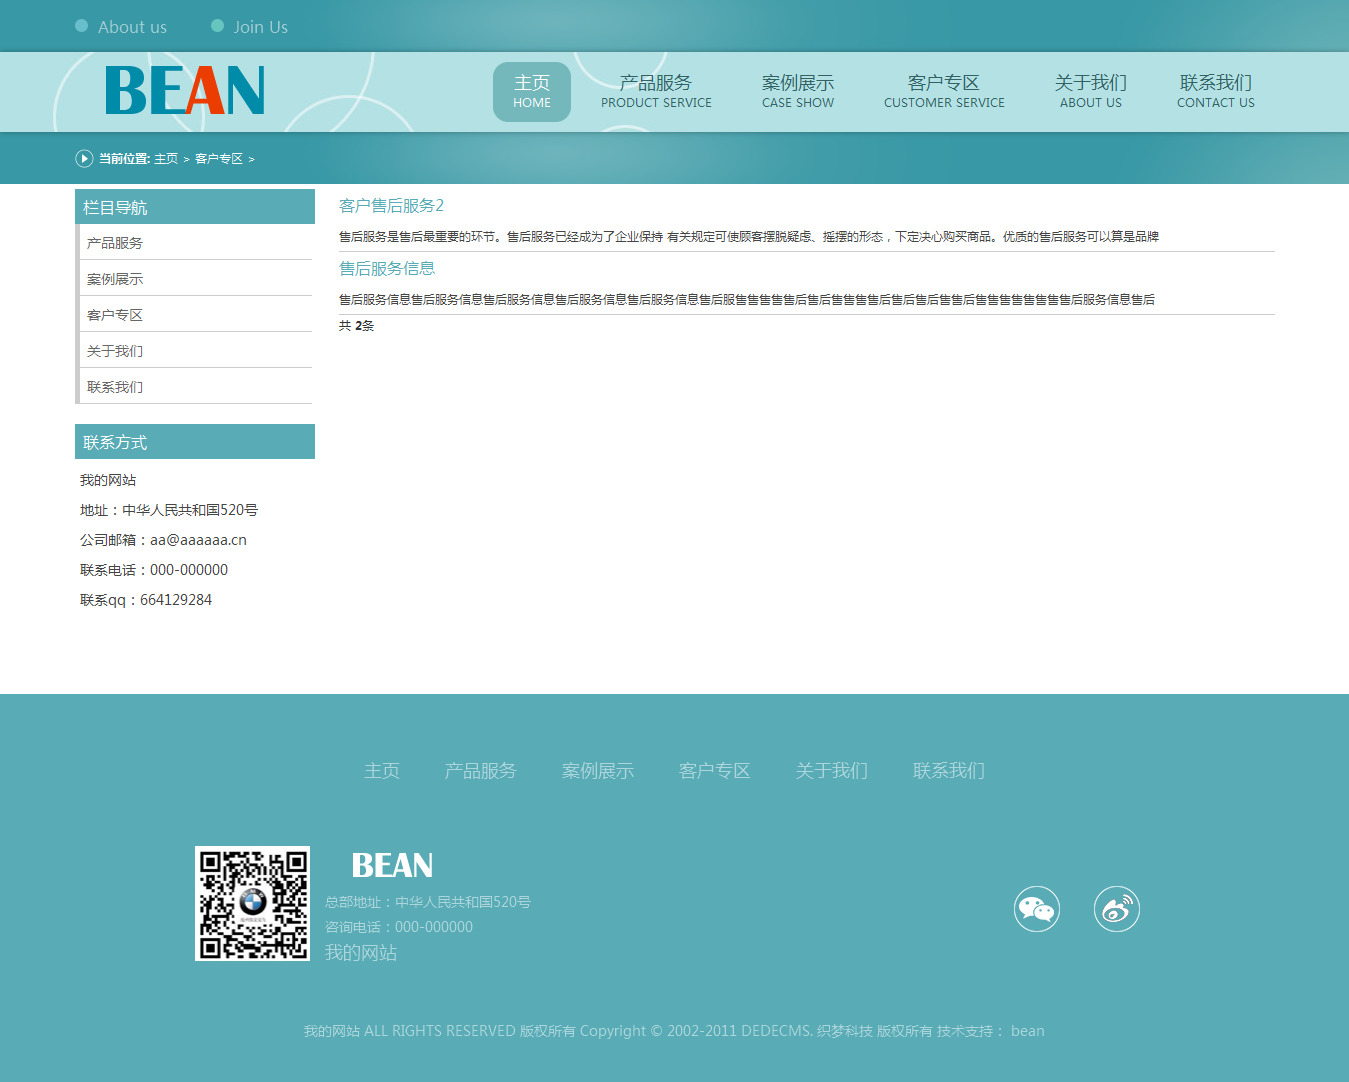The width and height of the screenshot is (1349, 1082).
Task: Select 产品服务 in sidebar navigation
Action: click(x=115, y=243)
